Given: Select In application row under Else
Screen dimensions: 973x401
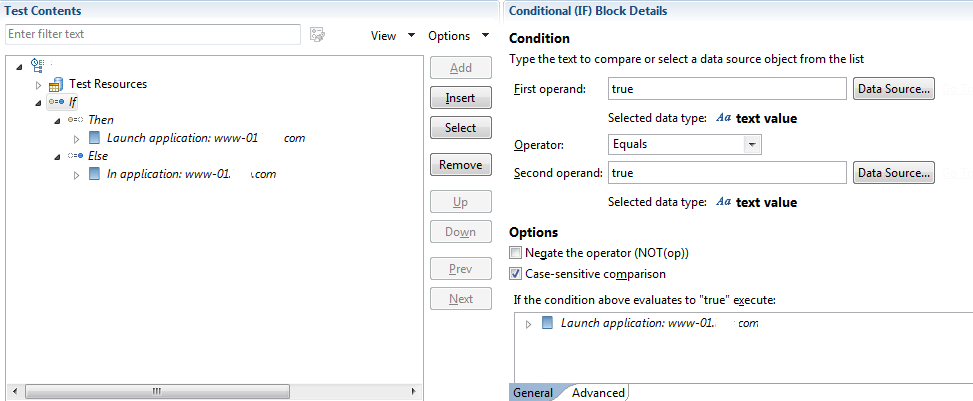Looking at the screenshot, I should (191, 174).
